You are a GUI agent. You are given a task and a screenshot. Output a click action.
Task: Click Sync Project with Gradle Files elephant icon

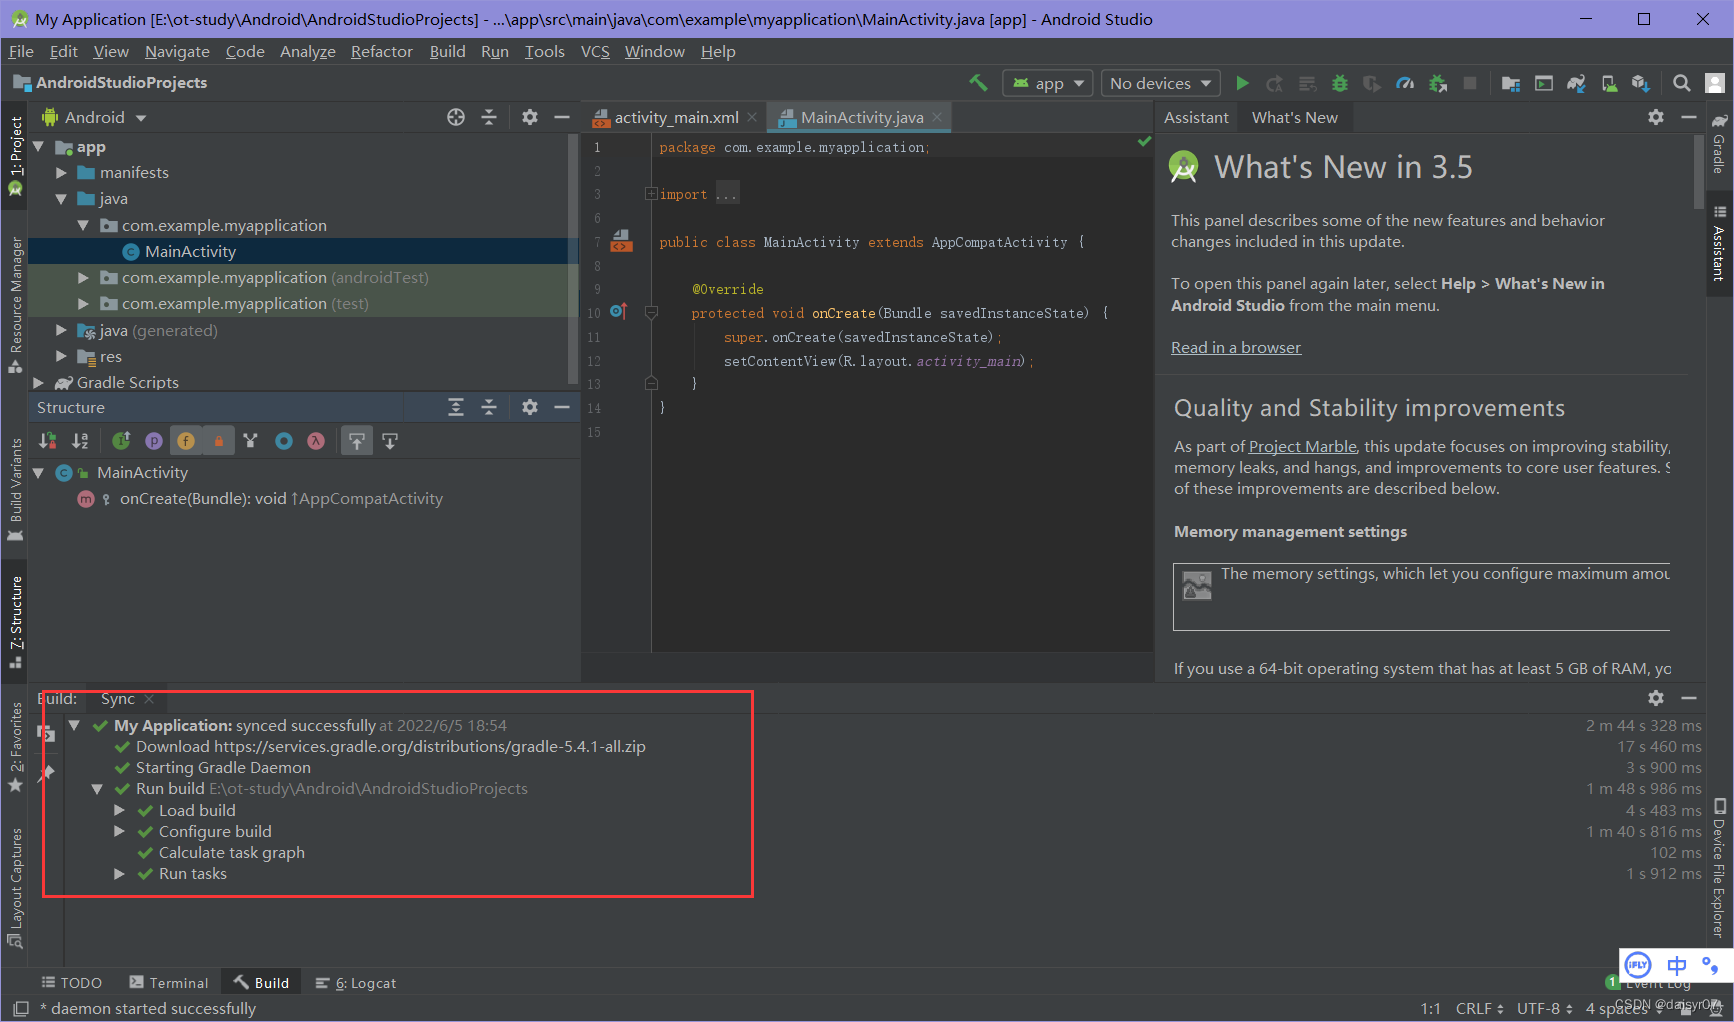[x=1576, y=83]
